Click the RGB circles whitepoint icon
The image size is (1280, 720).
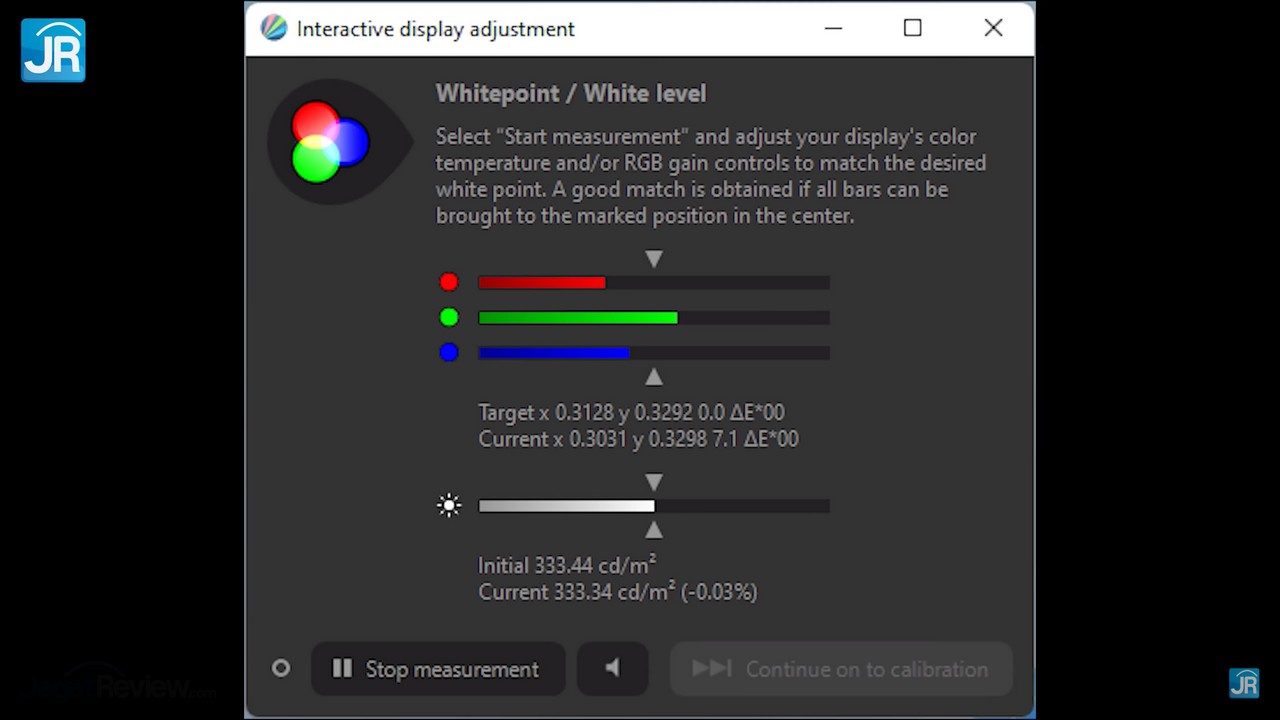point(331,142)
